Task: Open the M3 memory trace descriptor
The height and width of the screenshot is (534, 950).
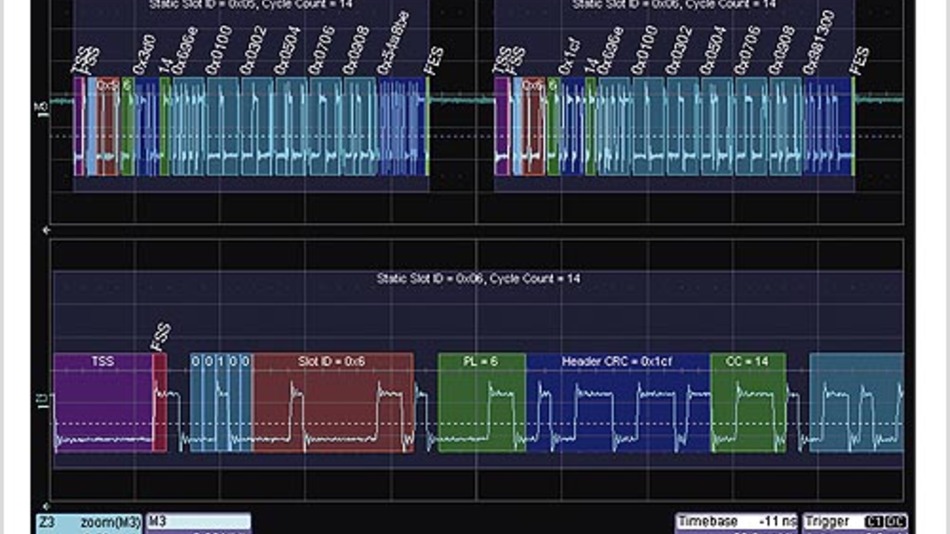Action: (198, 522)
